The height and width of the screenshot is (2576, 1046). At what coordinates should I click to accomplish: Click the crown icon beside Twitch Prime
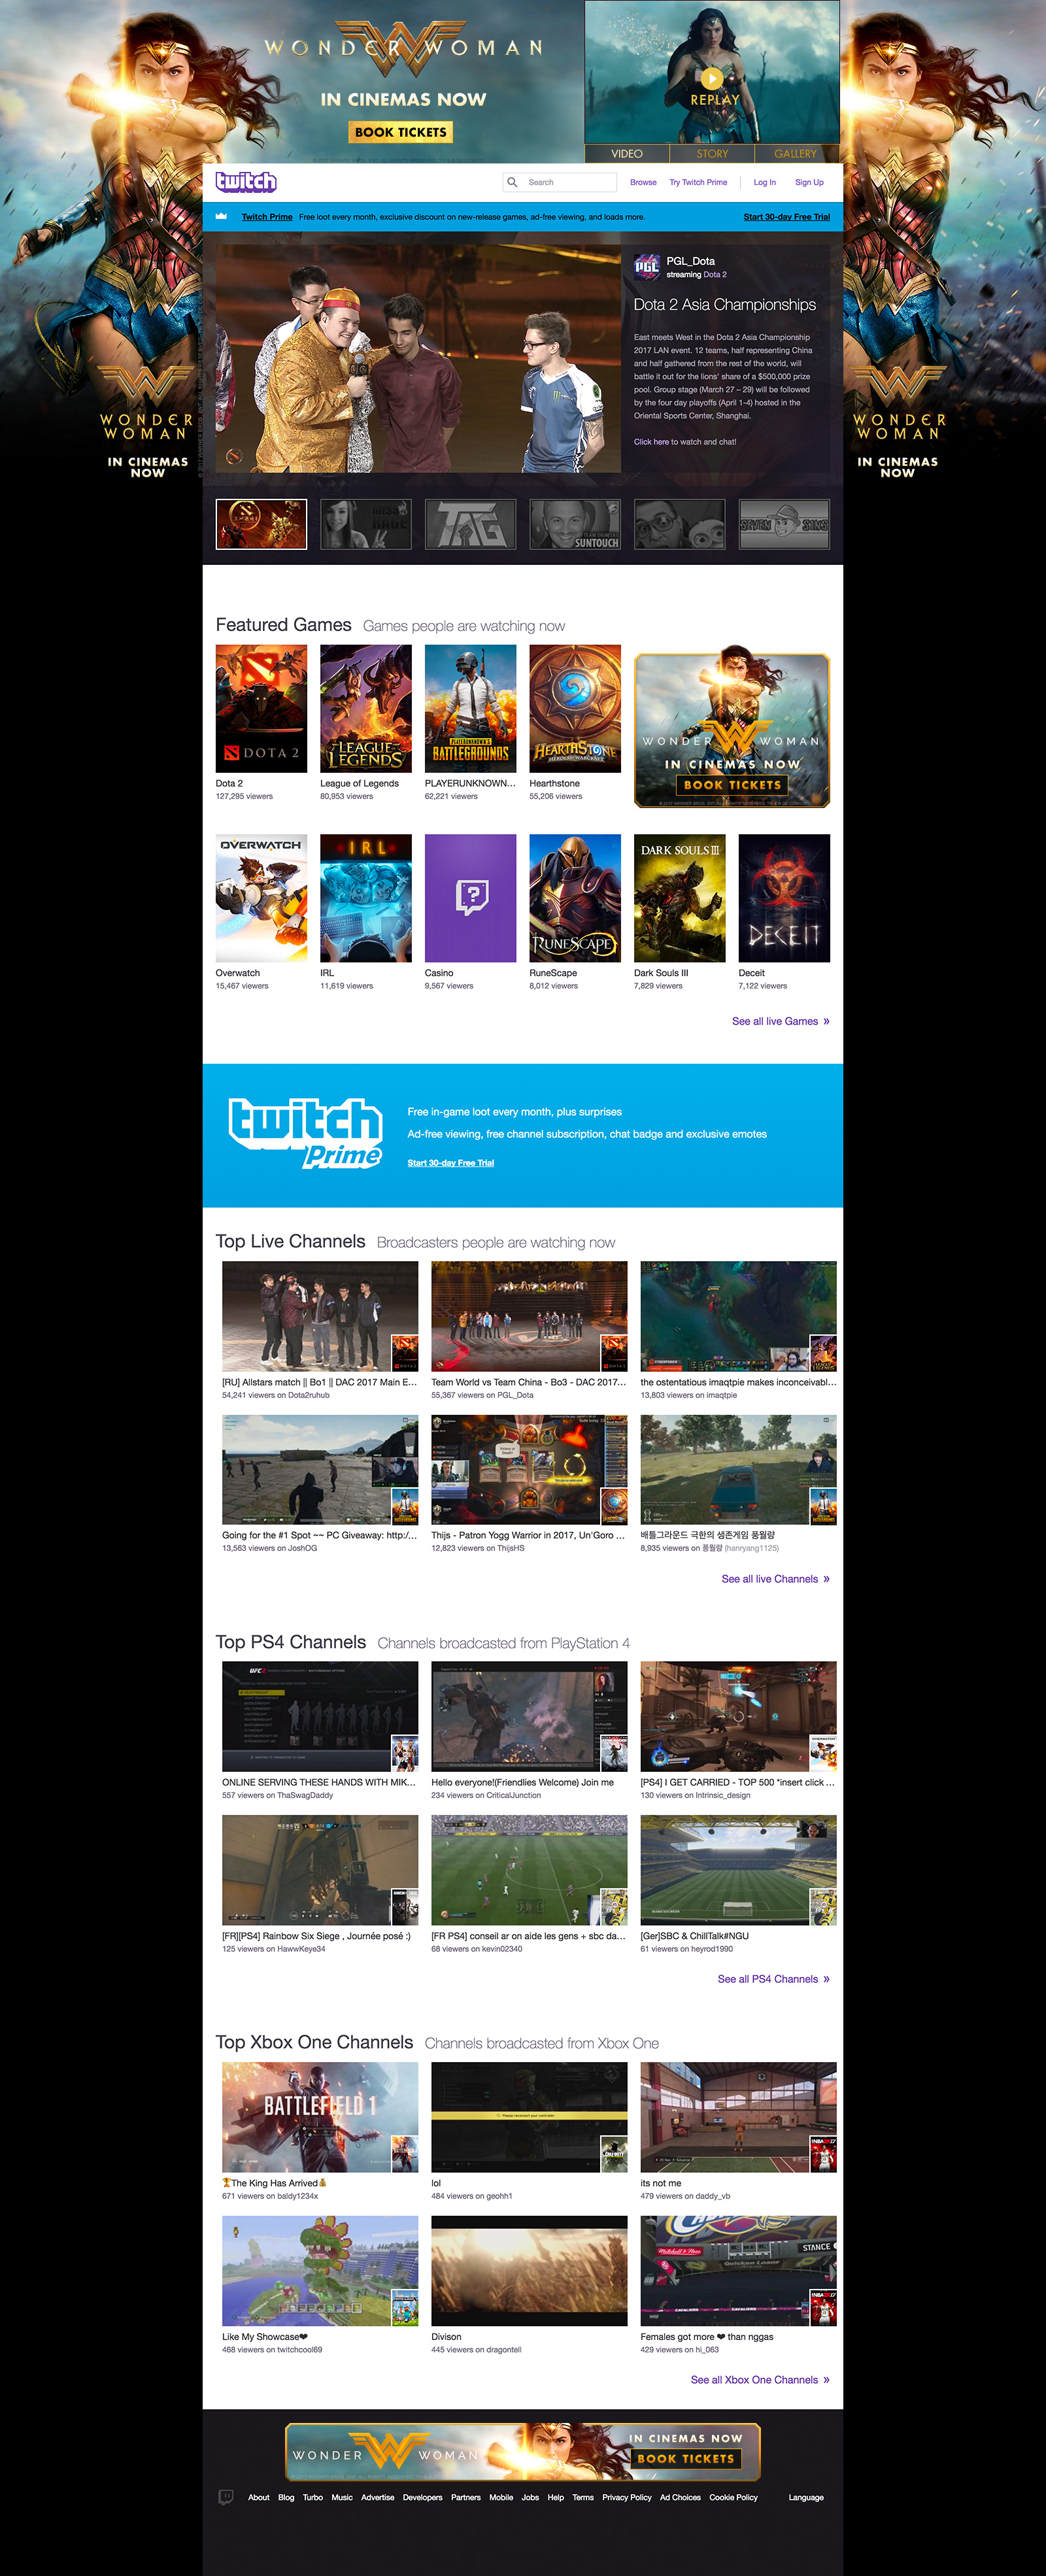[x=221, y=216]
